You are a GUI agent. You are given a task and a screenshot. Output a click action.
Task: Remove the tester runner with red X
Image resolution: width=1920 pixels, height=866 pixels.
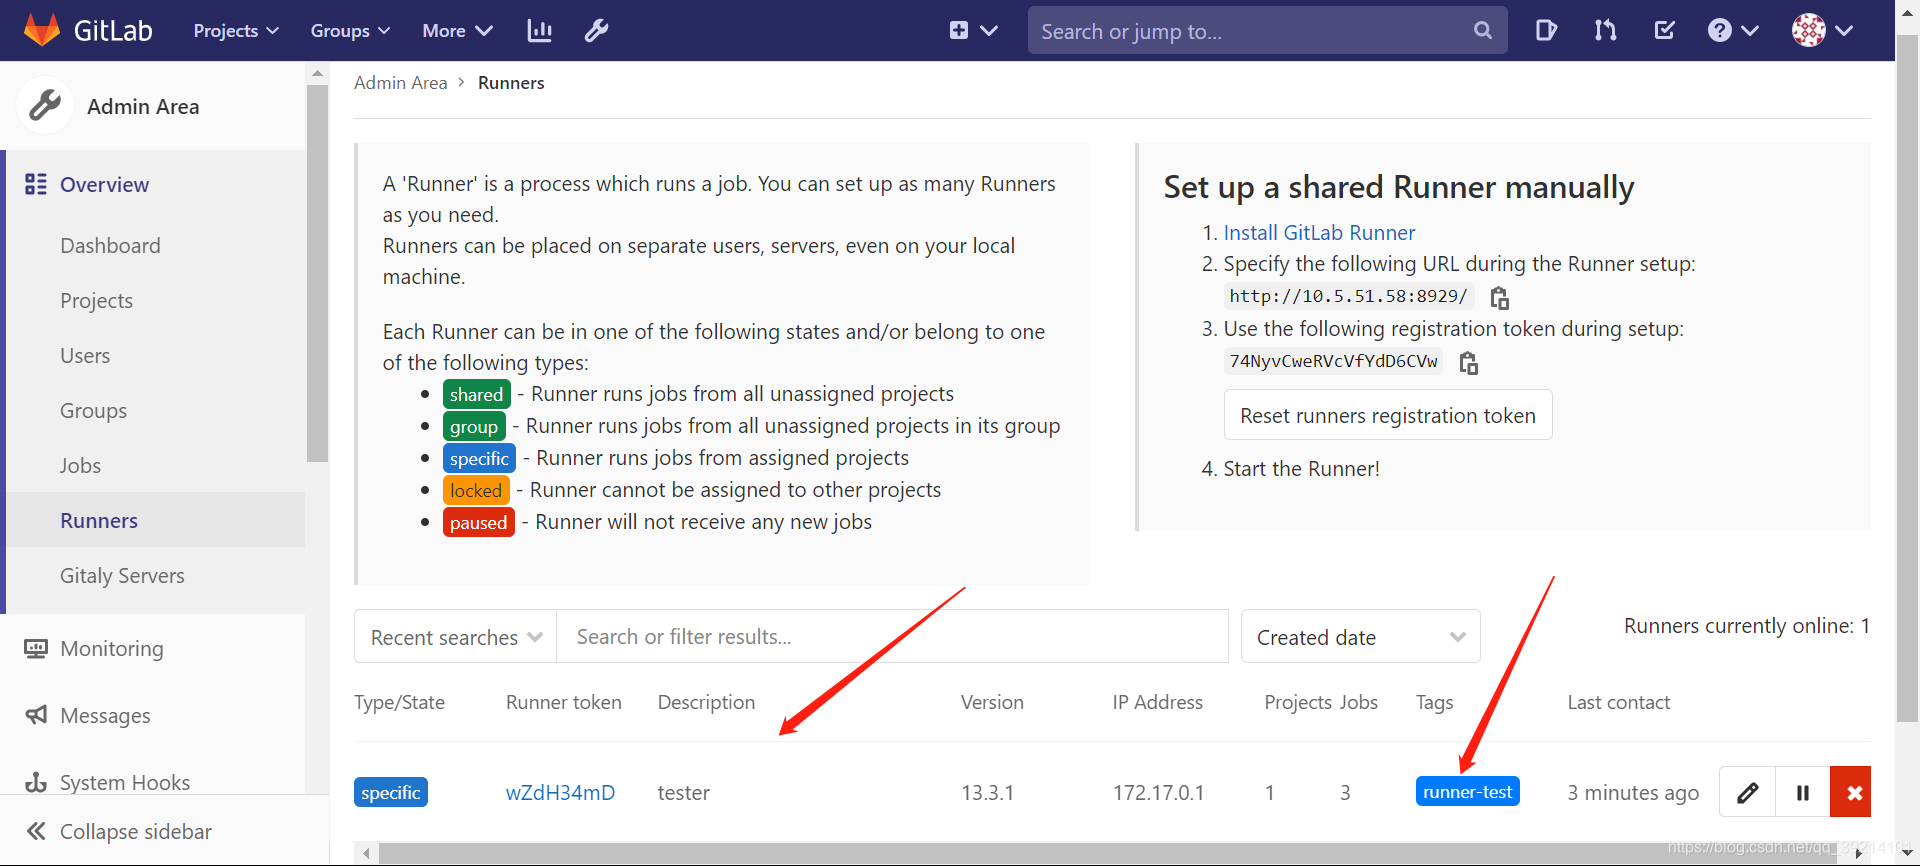tap(1853, 792)
